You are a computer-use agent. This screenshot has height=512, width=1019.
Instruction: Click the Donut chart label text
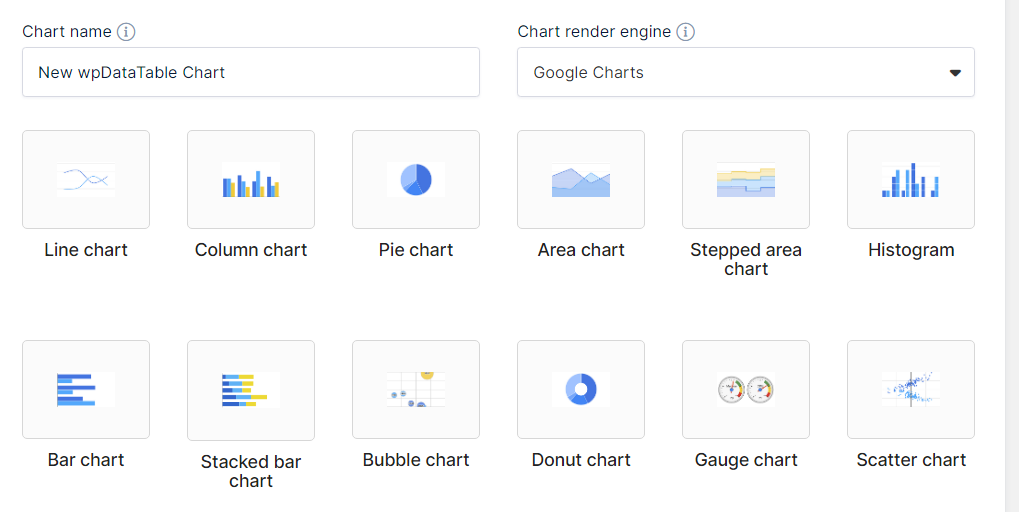click(x=581, y=460)
